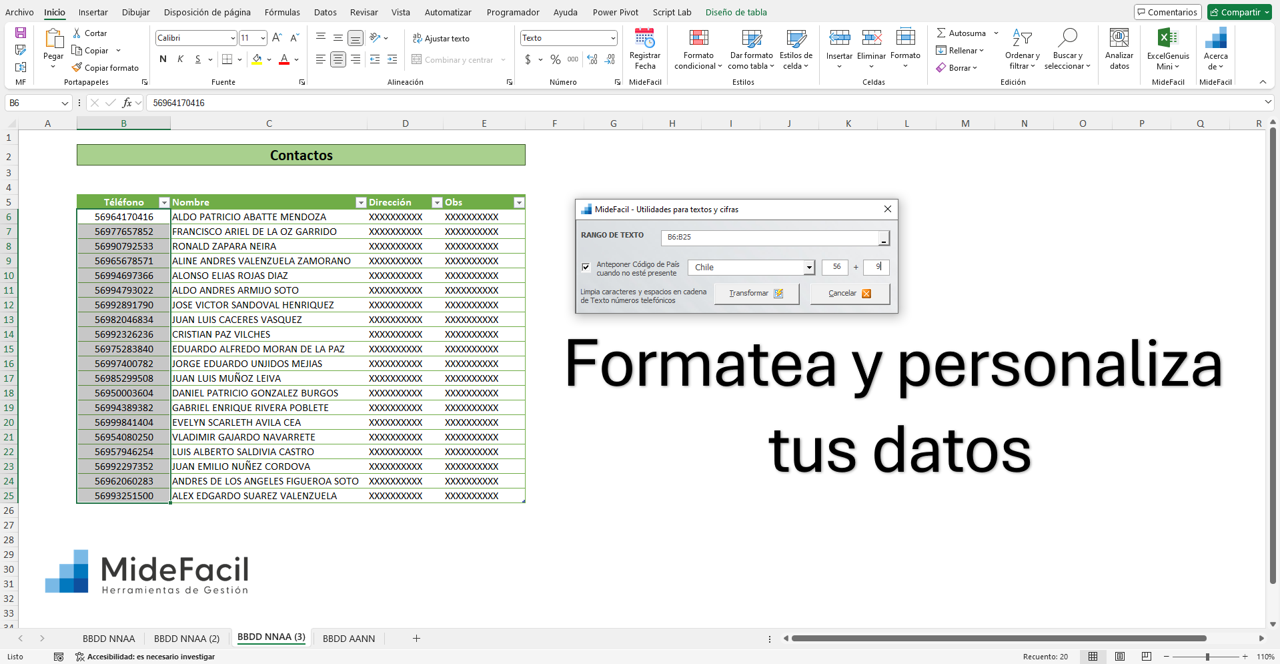The width and height of the screenshot is (1280, 664).
Task: Apply red font color swatch
Action: point(284,60)
